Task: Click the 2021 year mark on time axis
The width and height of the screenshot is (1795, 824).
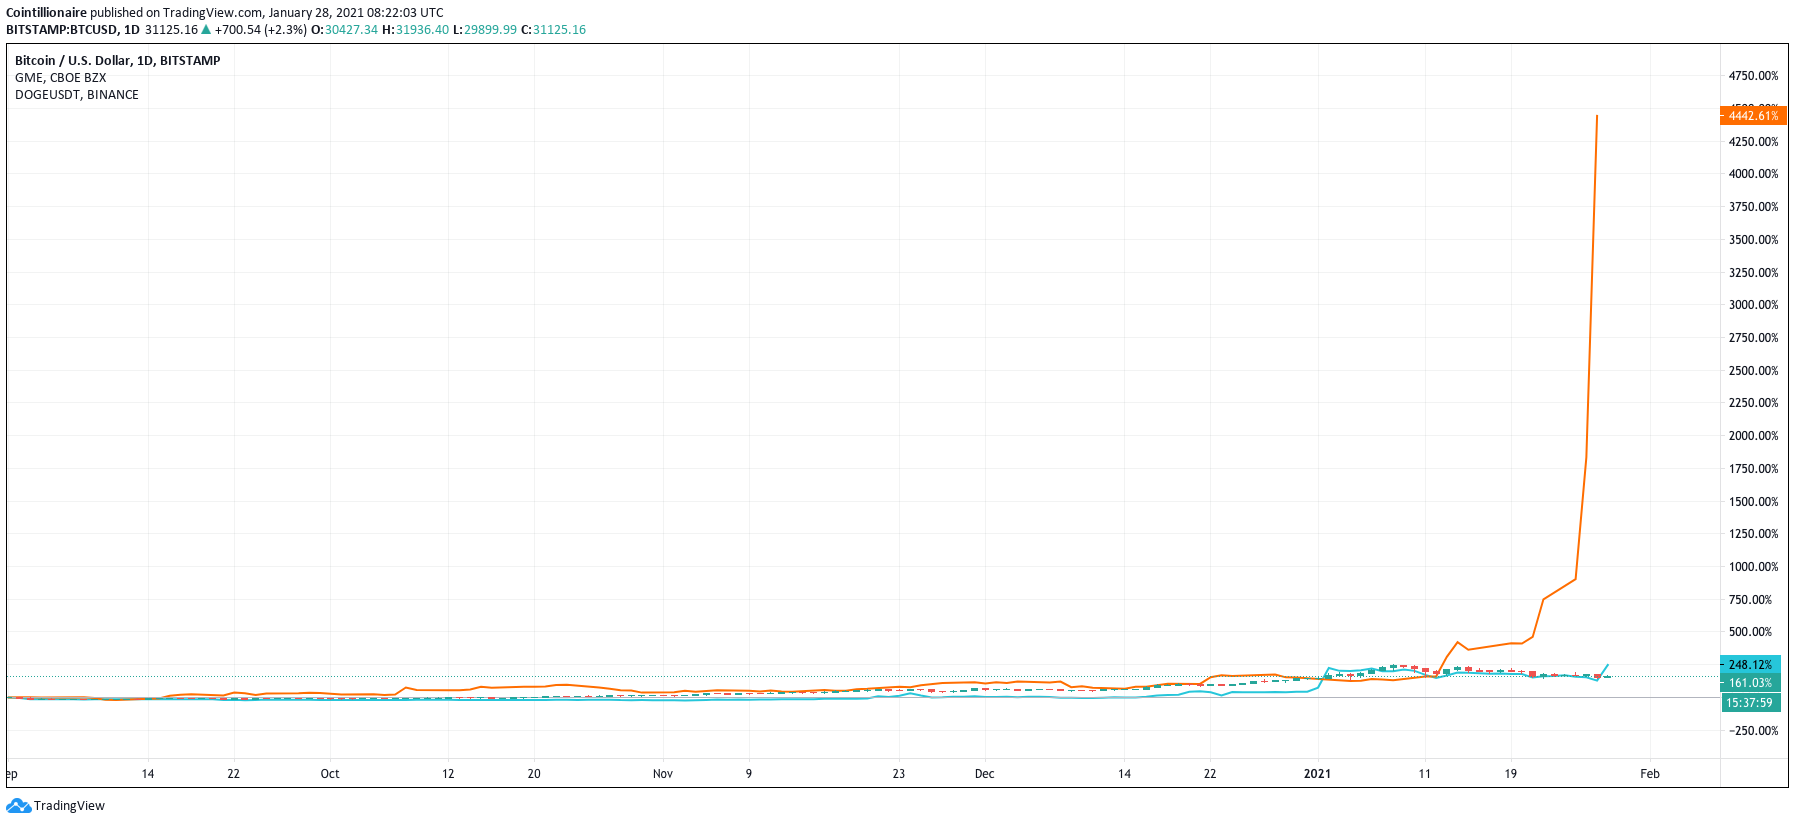Action: click(1318, 774)
